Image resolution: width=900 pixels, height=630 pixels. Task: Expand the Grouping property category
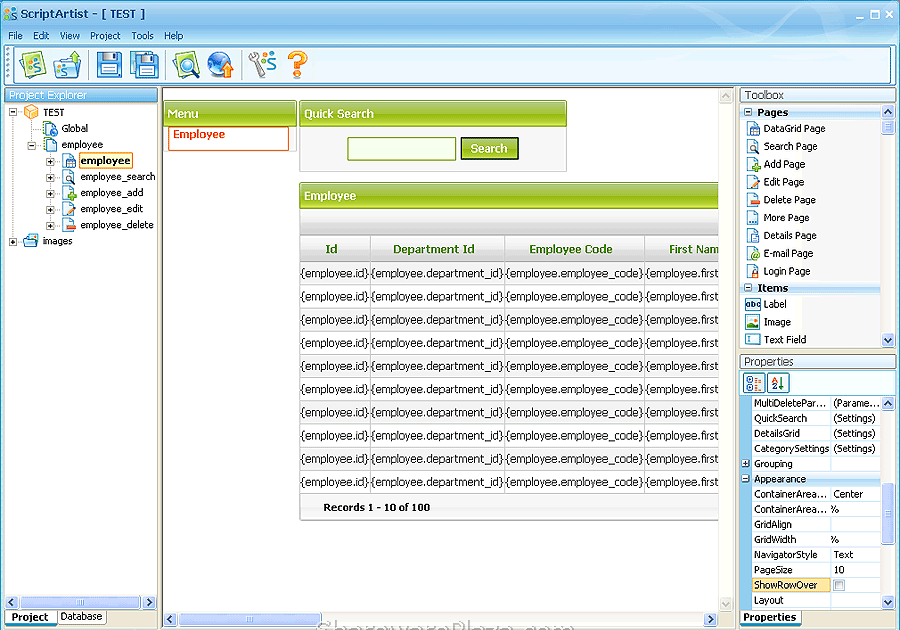(746, 464)
